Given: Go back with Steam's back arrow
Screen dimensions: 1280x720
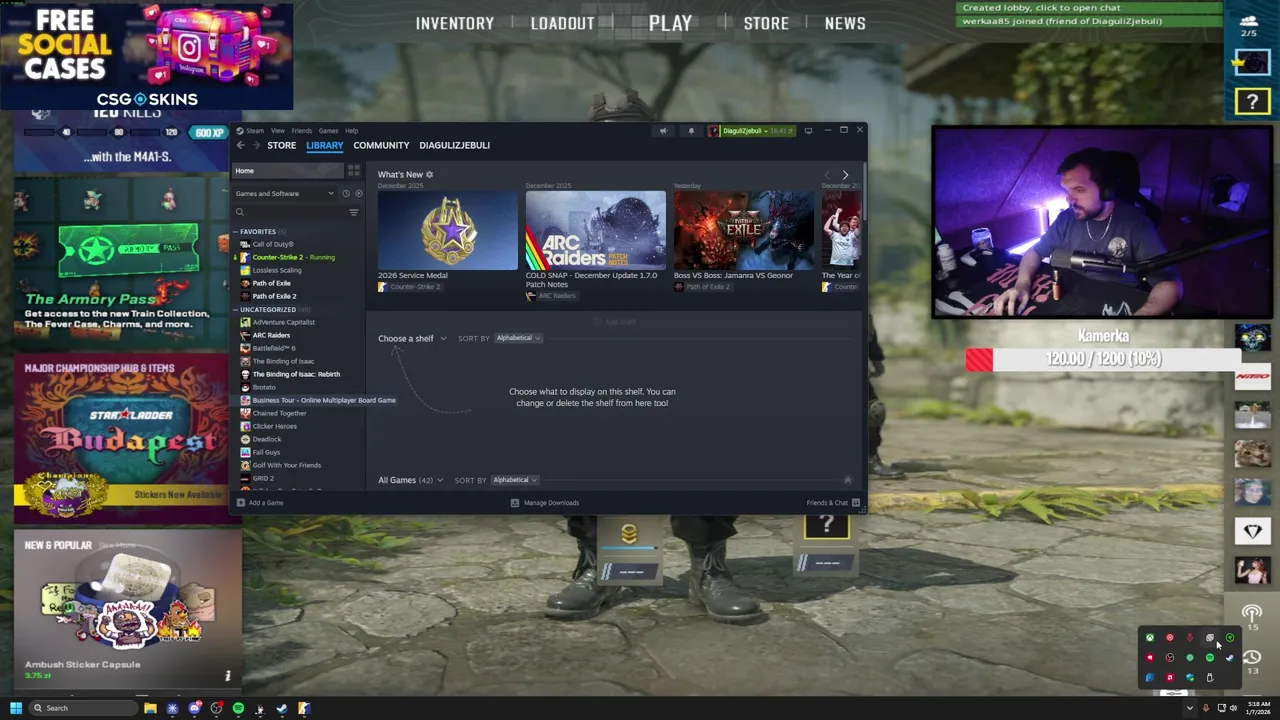Looking at the screenshot, I should tap(241, 145).
